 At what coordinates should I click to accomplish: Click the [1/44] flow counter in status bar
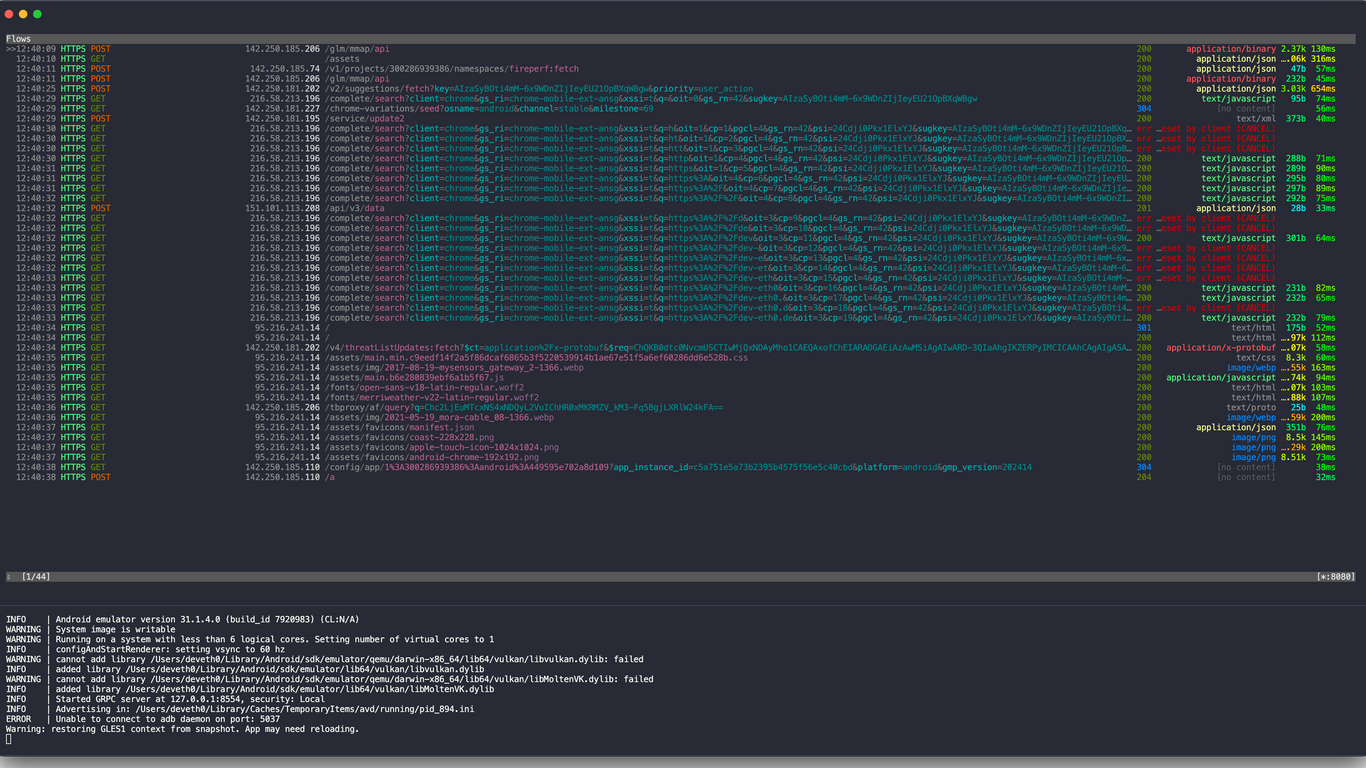coord(35,577)
